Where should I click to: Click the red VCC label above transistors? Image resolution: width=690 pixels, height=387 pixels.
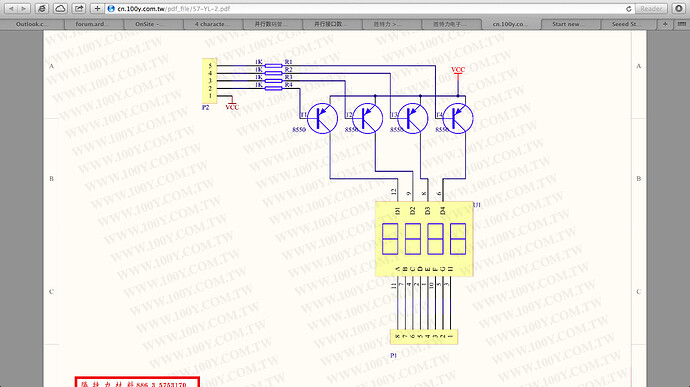(x=458, y=70)
